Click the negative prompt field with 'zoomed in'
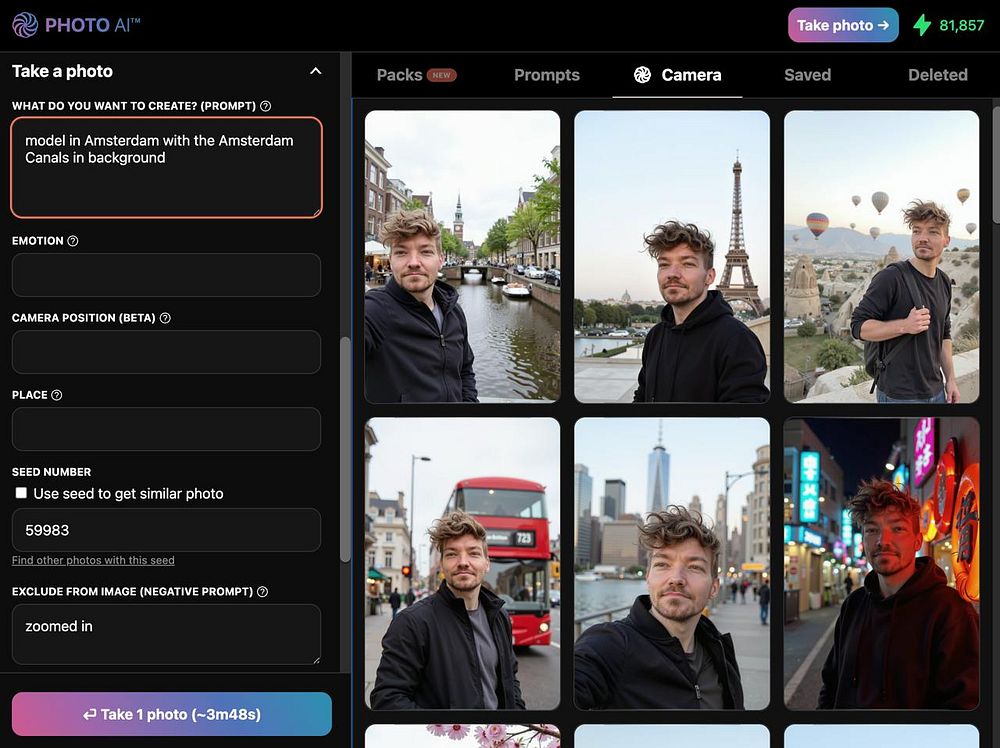 [166, 634]
